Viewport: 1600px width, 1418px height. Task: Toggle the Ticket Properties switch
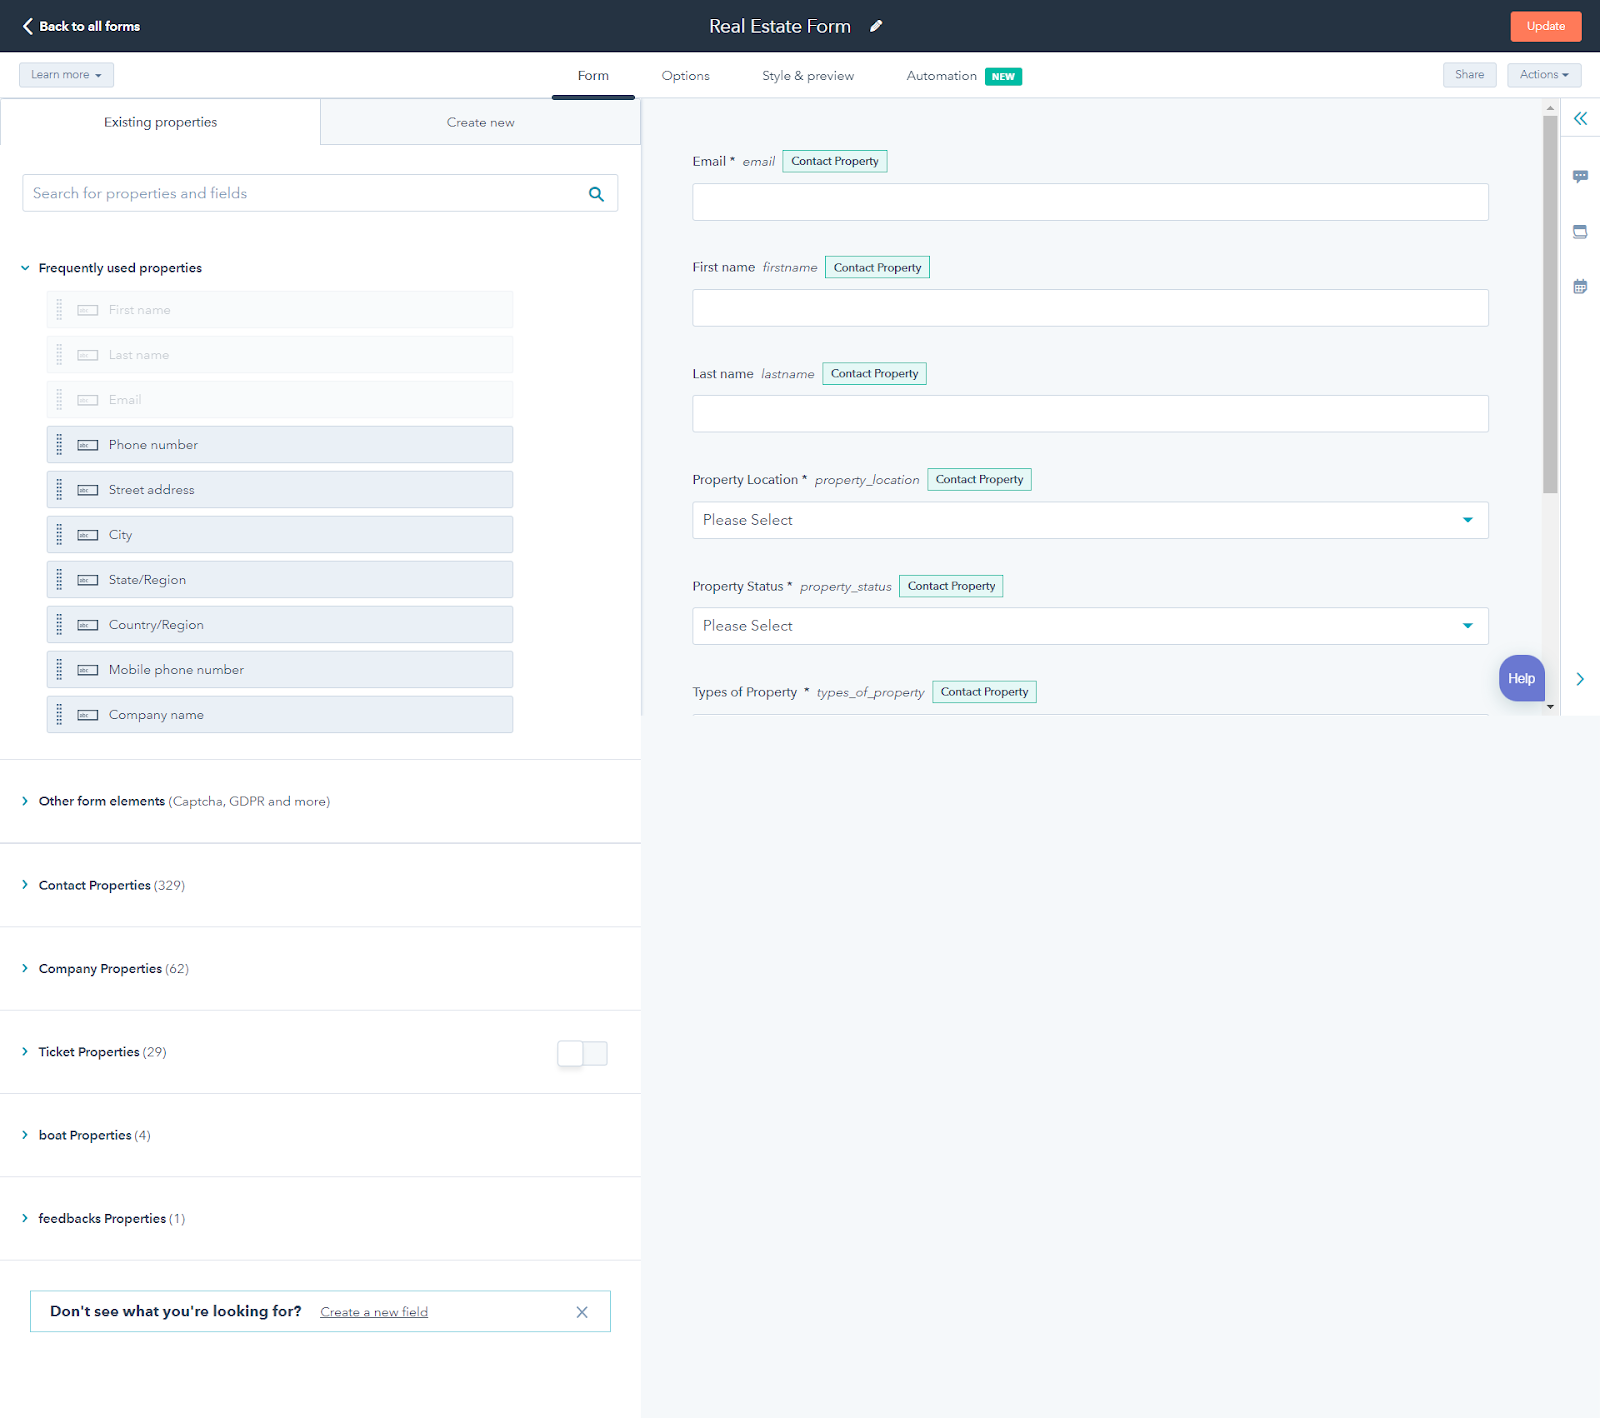pyautogui.click(x=582, y=1052)
